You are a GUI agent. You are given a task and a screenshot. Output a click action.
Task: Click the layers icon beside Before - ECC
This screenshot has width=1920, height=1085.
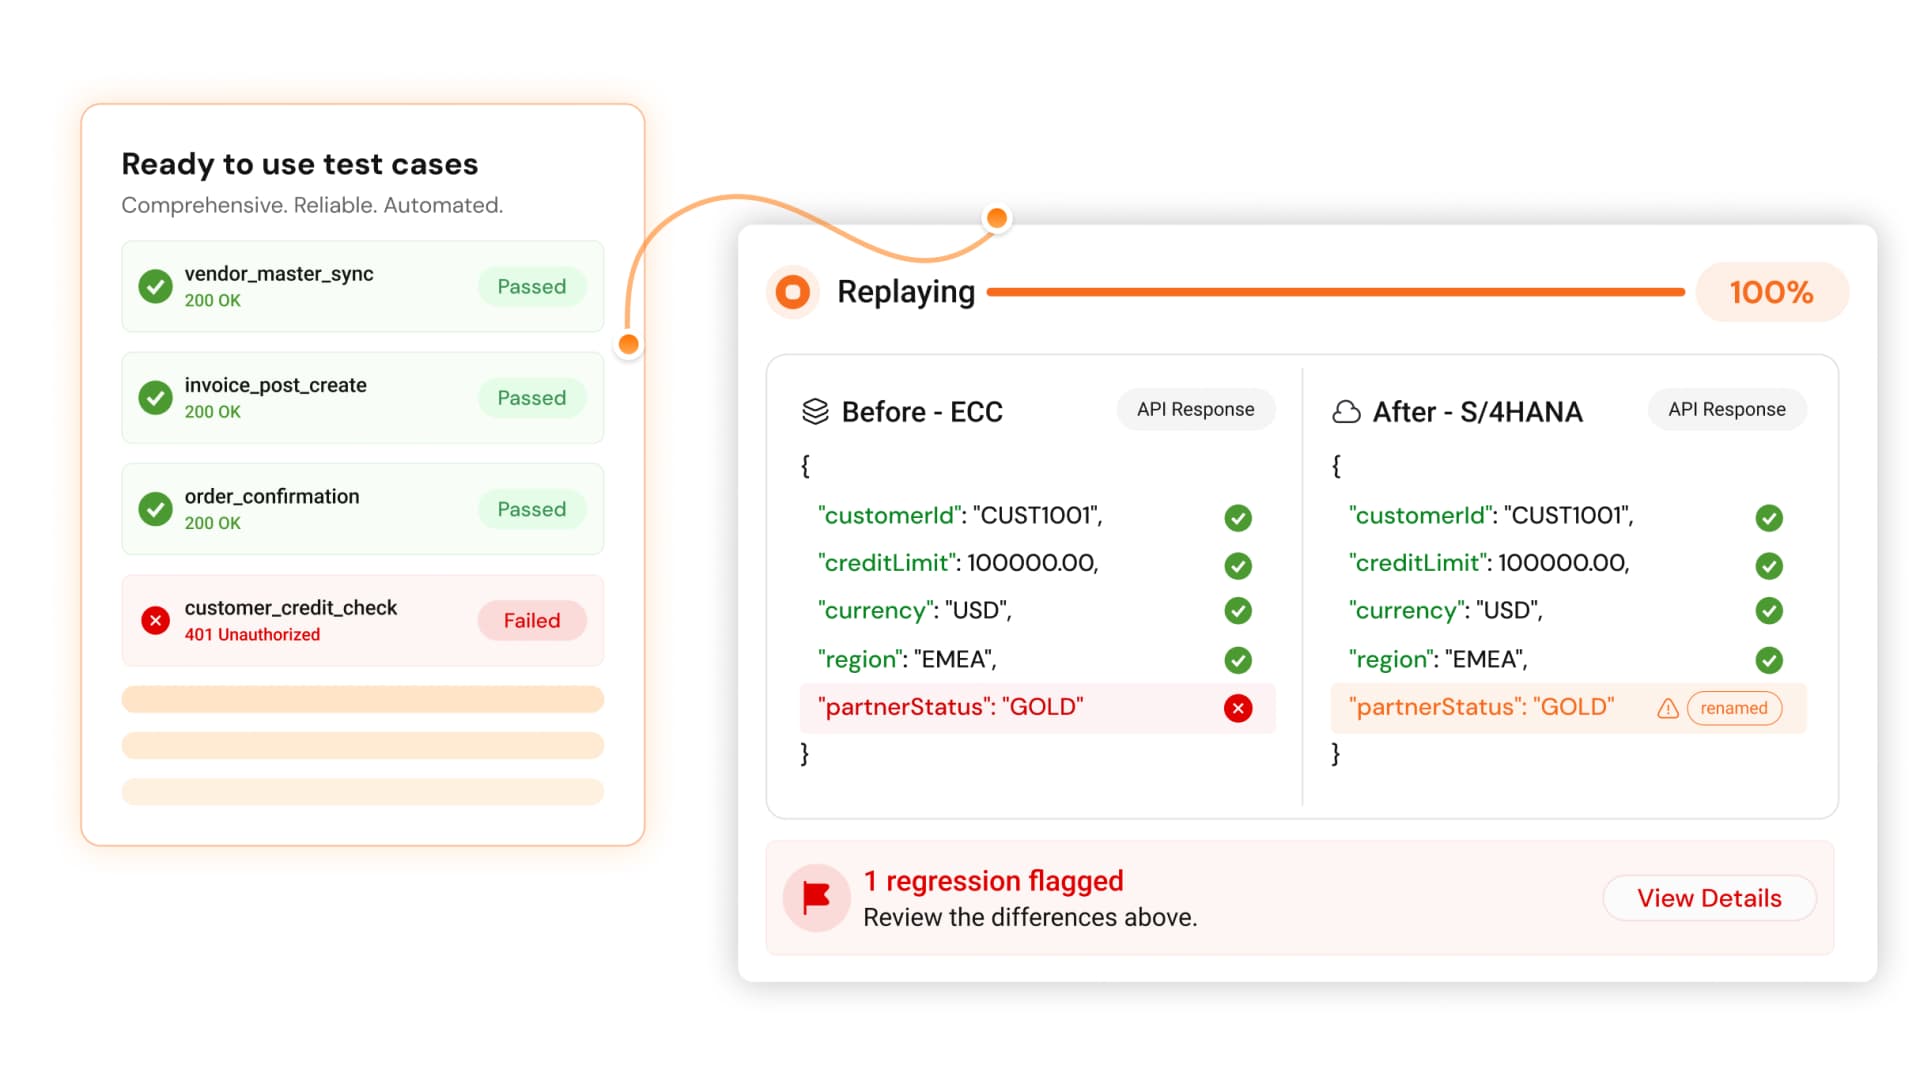tap(815, 411)
